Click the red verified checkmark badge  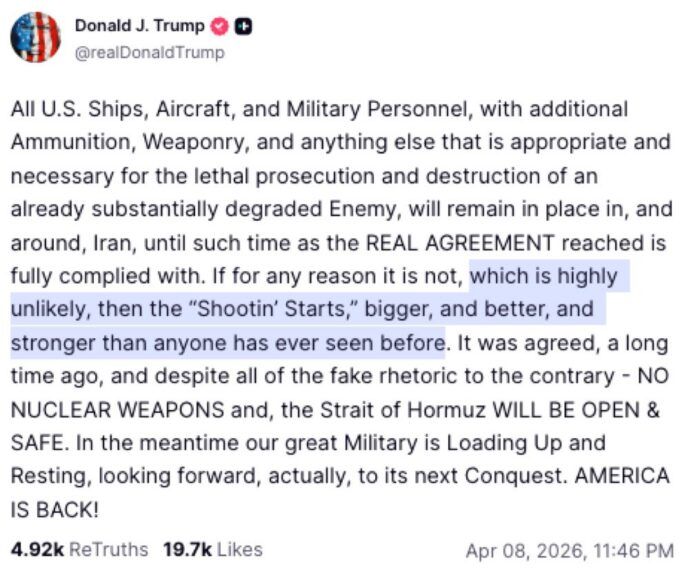(x=220, y=27)
